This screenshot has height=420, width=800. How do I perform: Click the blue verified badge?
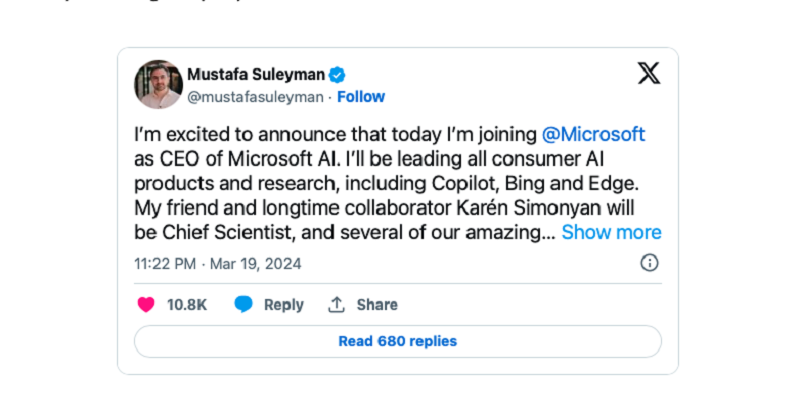point(339,73)
